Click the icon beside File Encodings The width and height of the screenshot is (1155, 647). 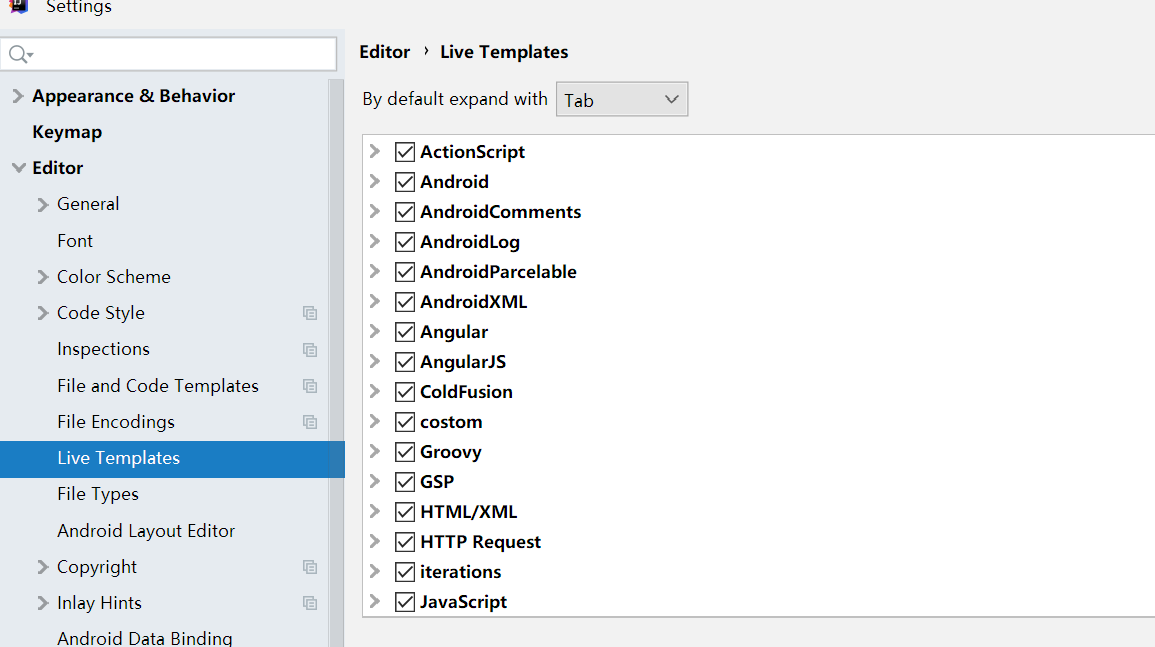click(310, 422)
